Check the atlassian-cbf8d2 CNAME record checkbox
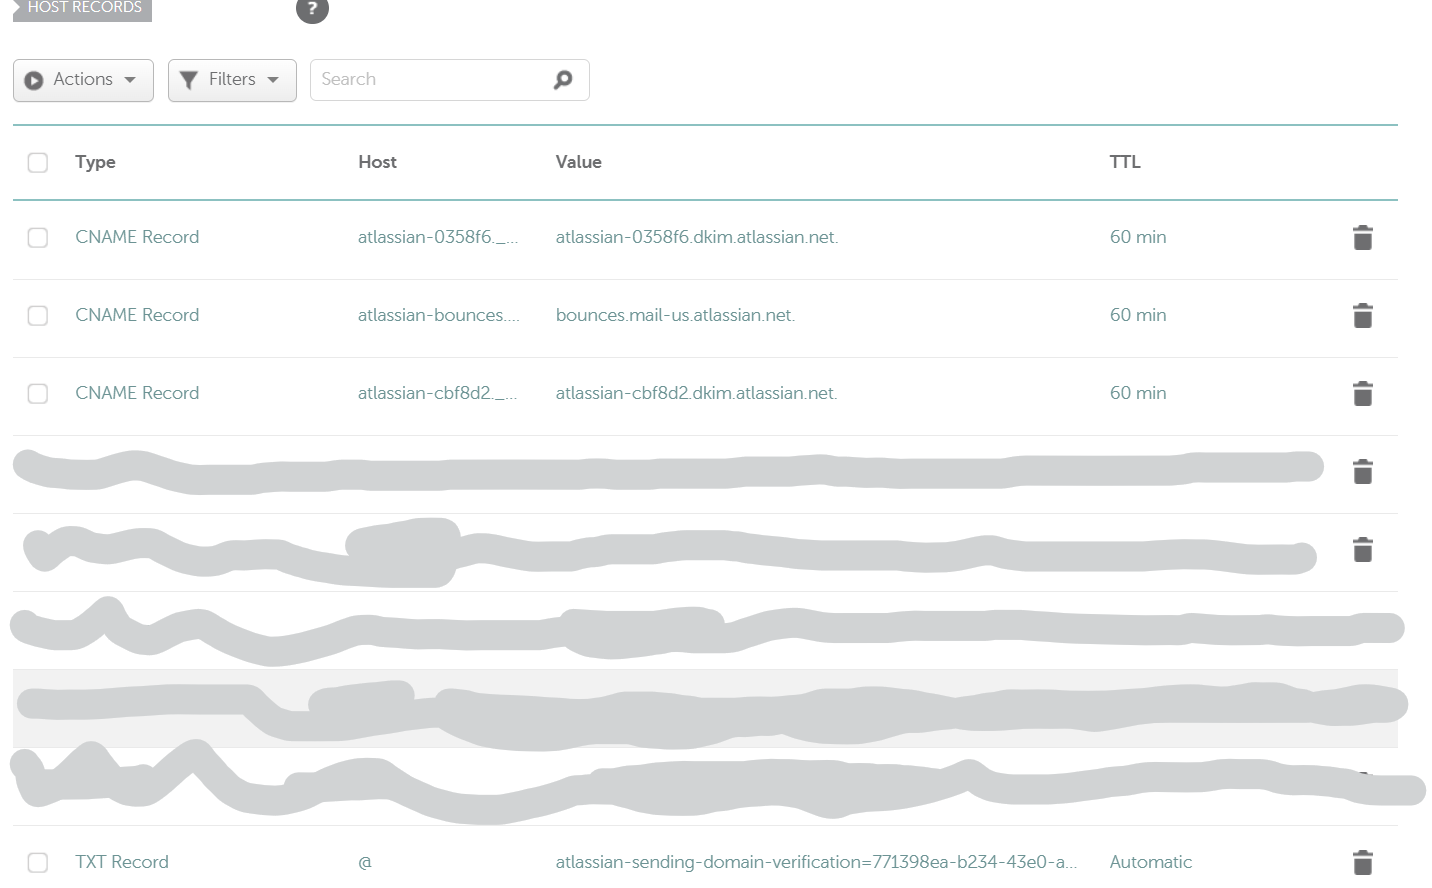The height and width of the screenshot is (888, 1432). tap(38, 393)
